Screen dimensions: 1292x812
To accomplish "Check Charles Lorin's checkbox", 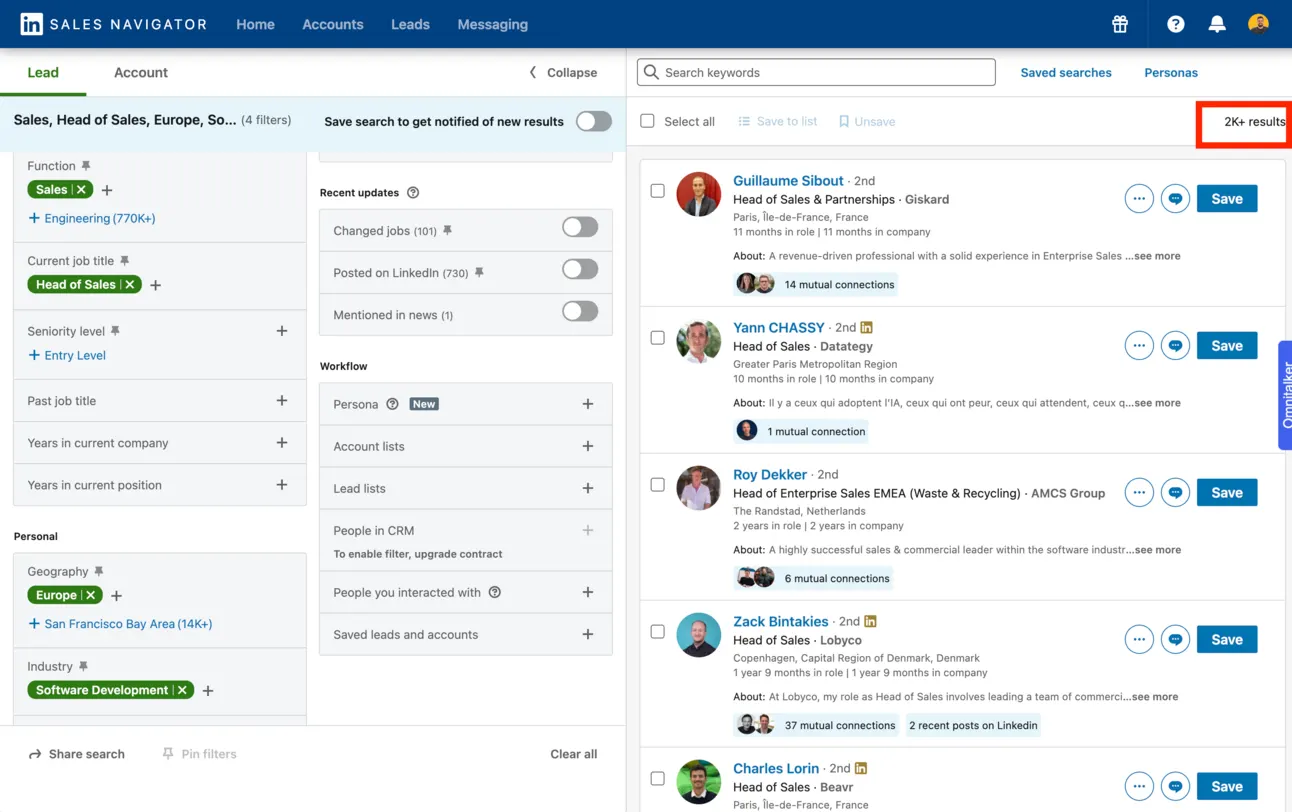I will click(657, 778).
